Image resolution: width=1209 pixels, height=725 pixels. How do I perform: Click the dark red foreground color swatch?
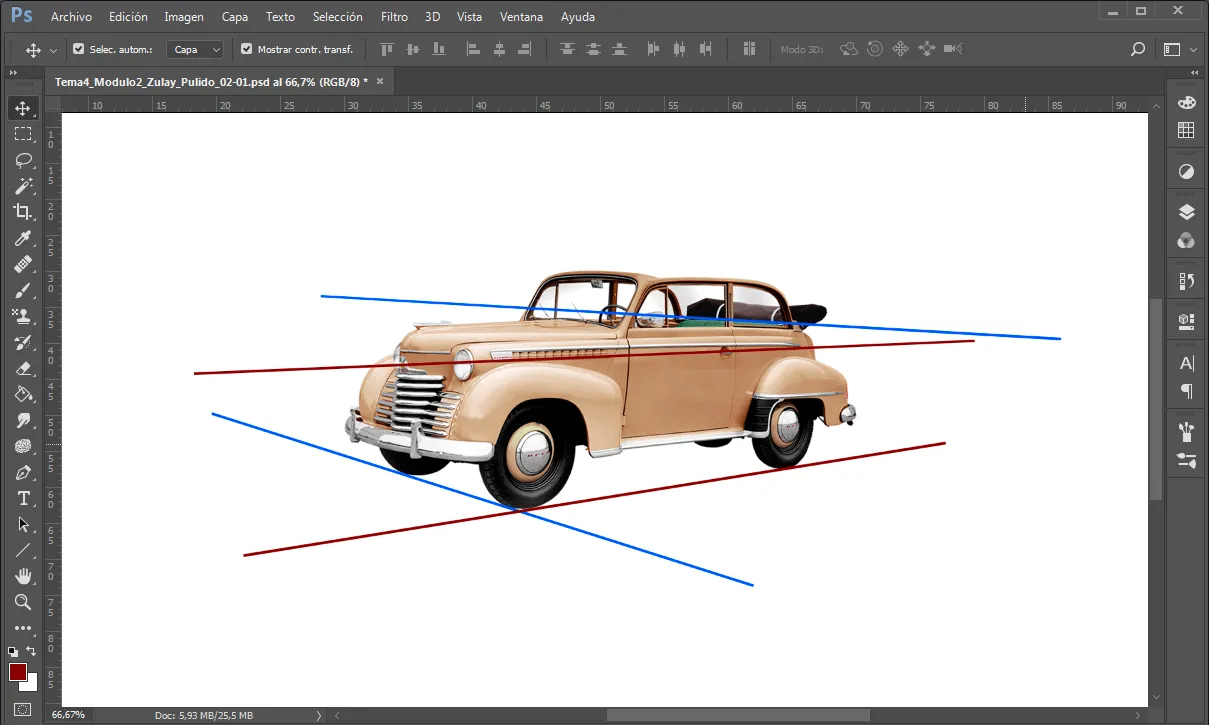pyautogui.click(x=17, y=672)
